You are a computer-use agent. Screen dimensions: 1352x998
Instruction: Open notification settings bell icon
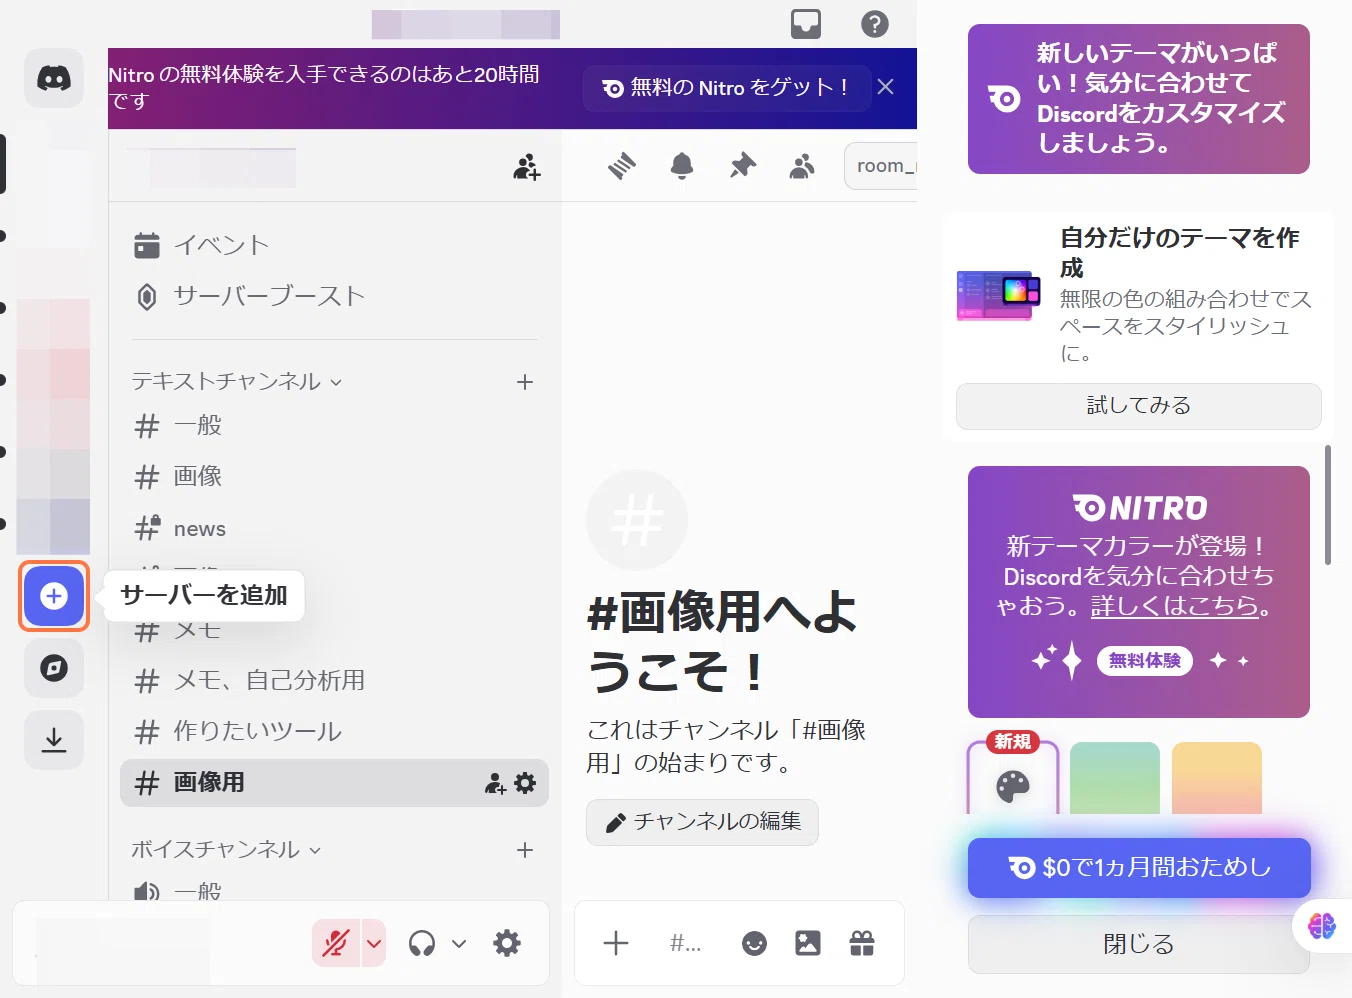click(x=682, y=166)
